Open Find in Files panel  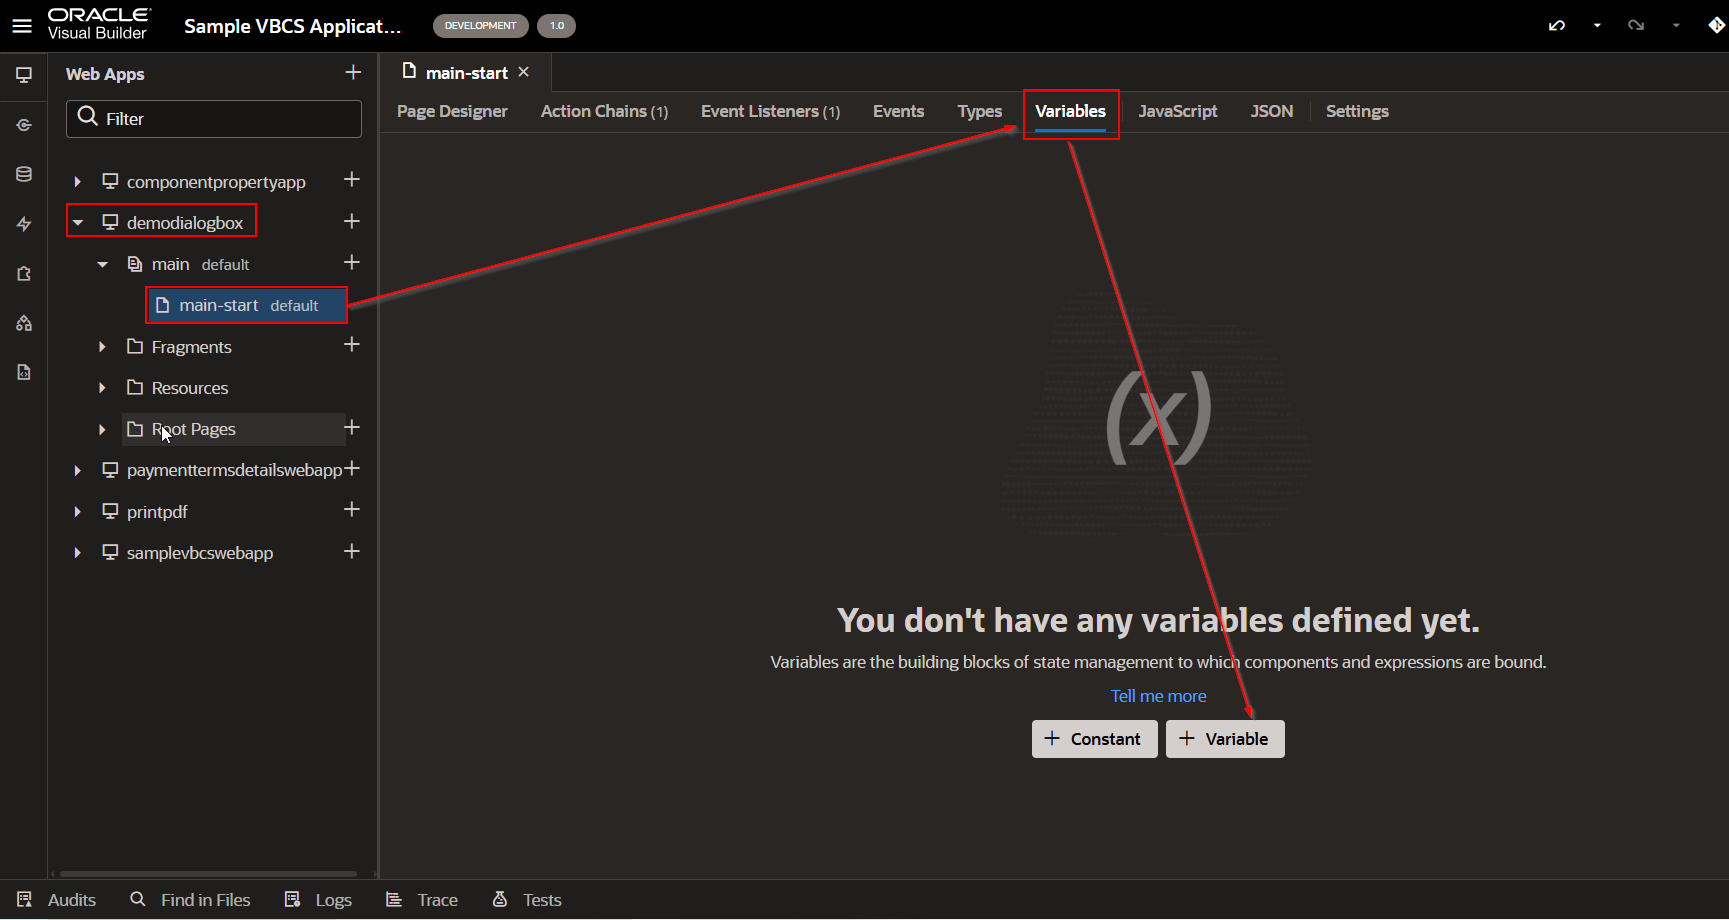(x=191, y=900)
